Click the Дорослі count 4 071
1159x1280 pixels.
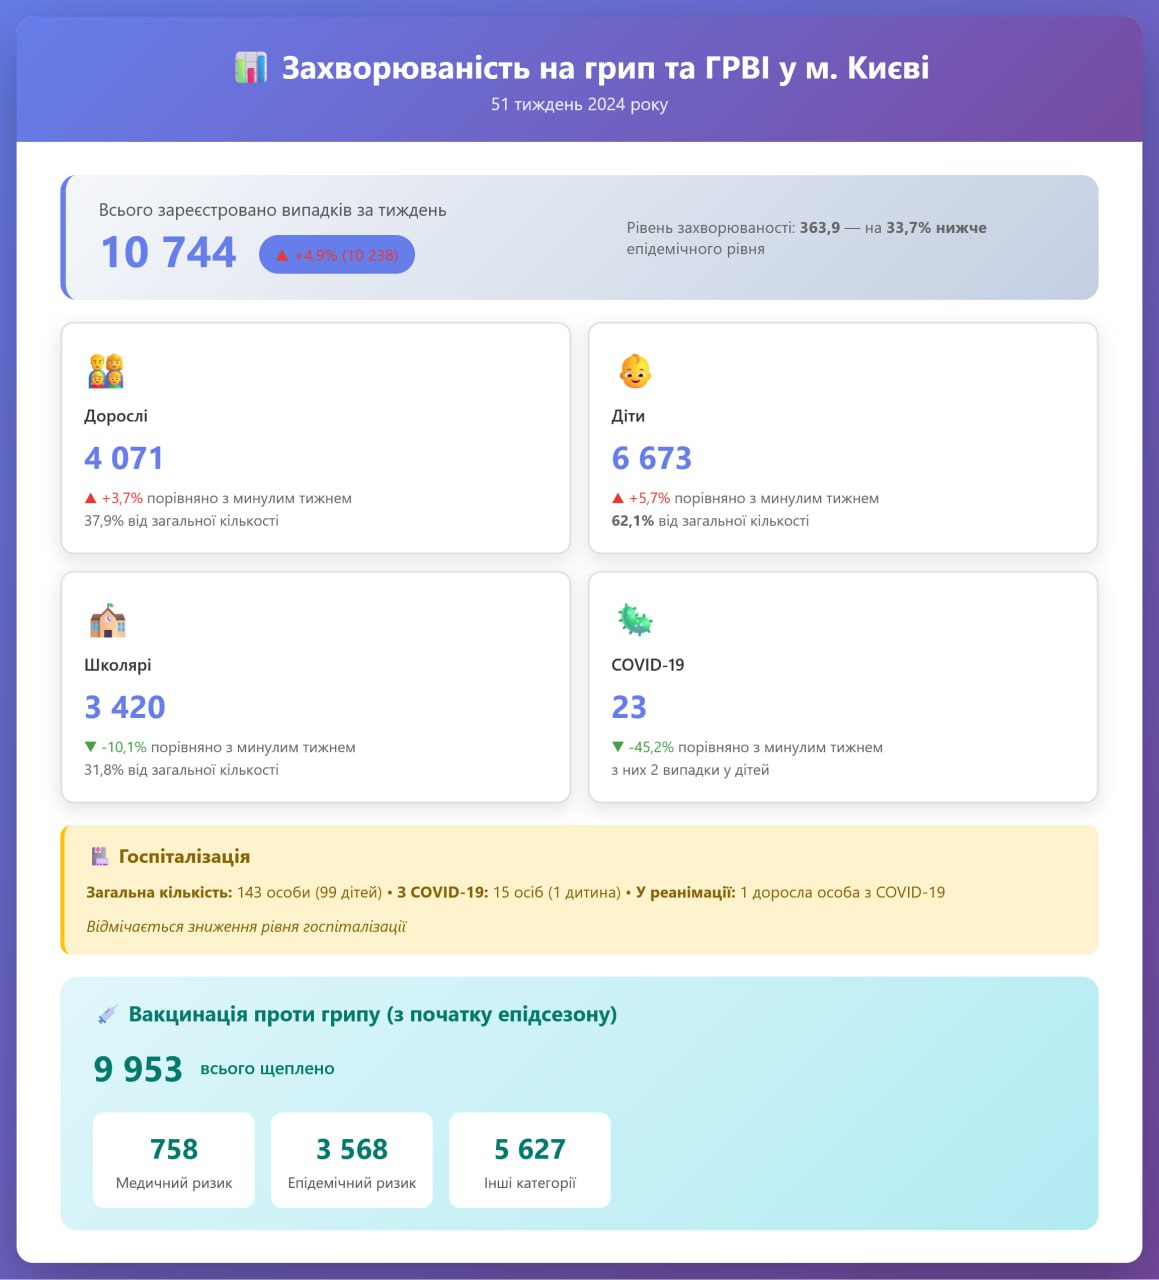pos(124,458)
